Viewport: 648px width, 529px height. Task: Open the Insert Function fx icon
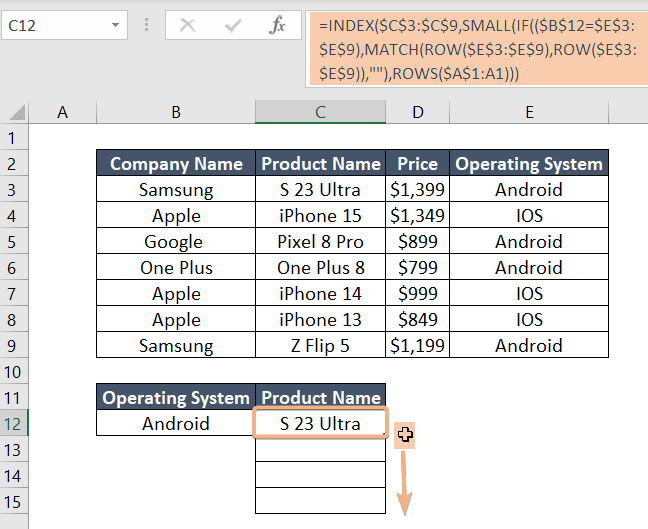277,25
